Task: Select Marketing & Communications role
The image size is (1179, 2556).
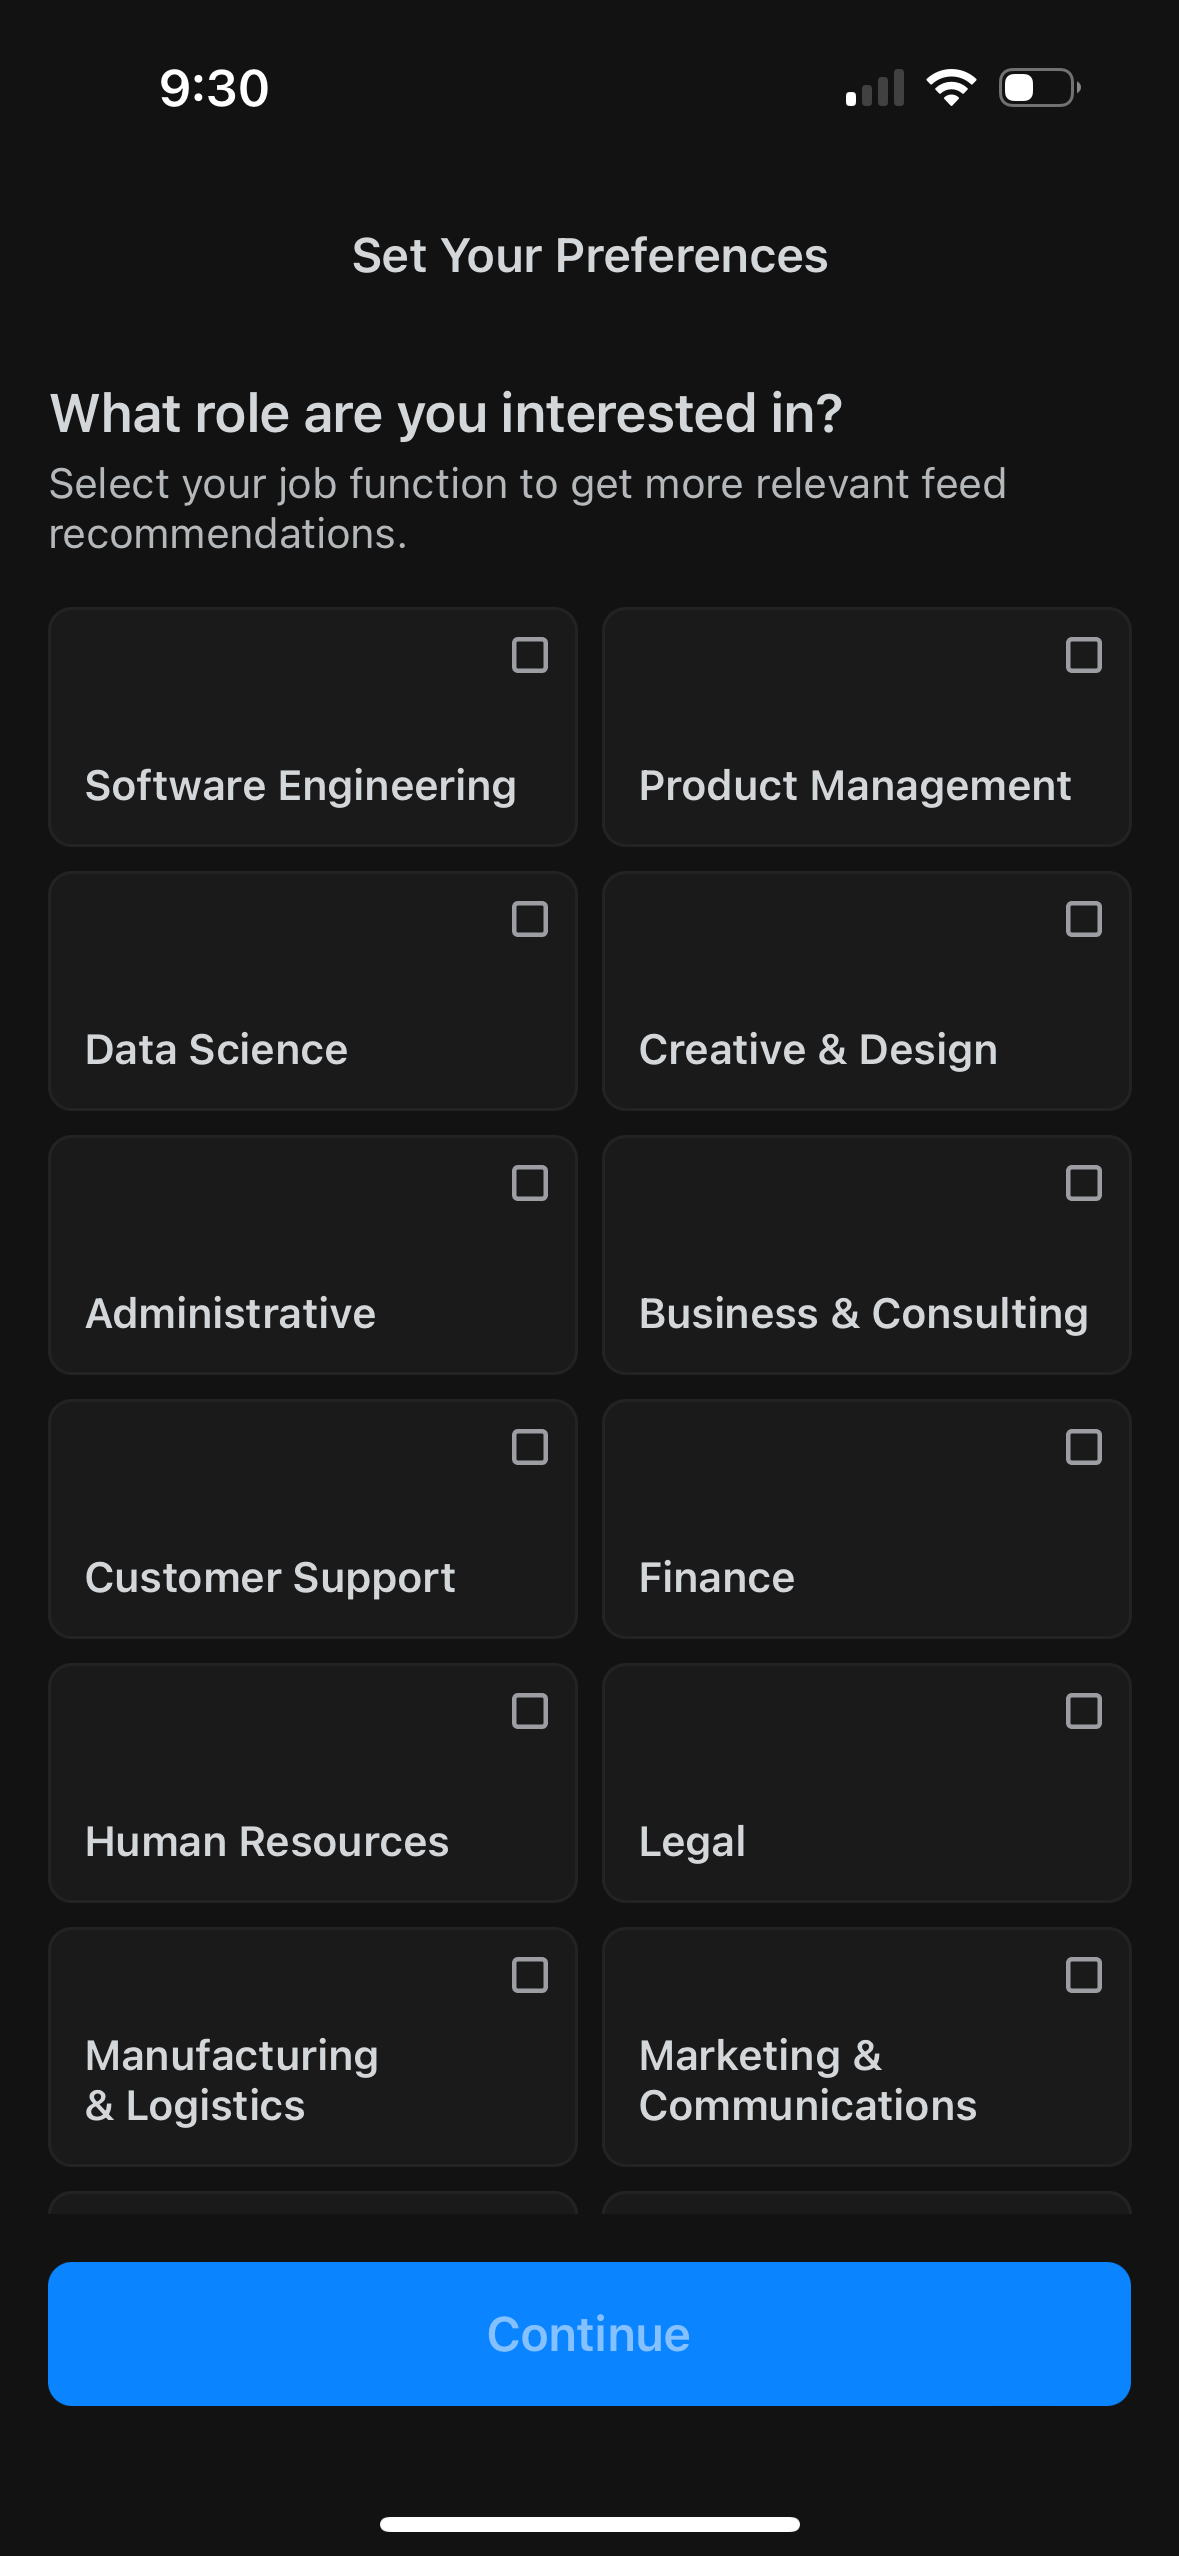Action: [x=1083, y=1975]
